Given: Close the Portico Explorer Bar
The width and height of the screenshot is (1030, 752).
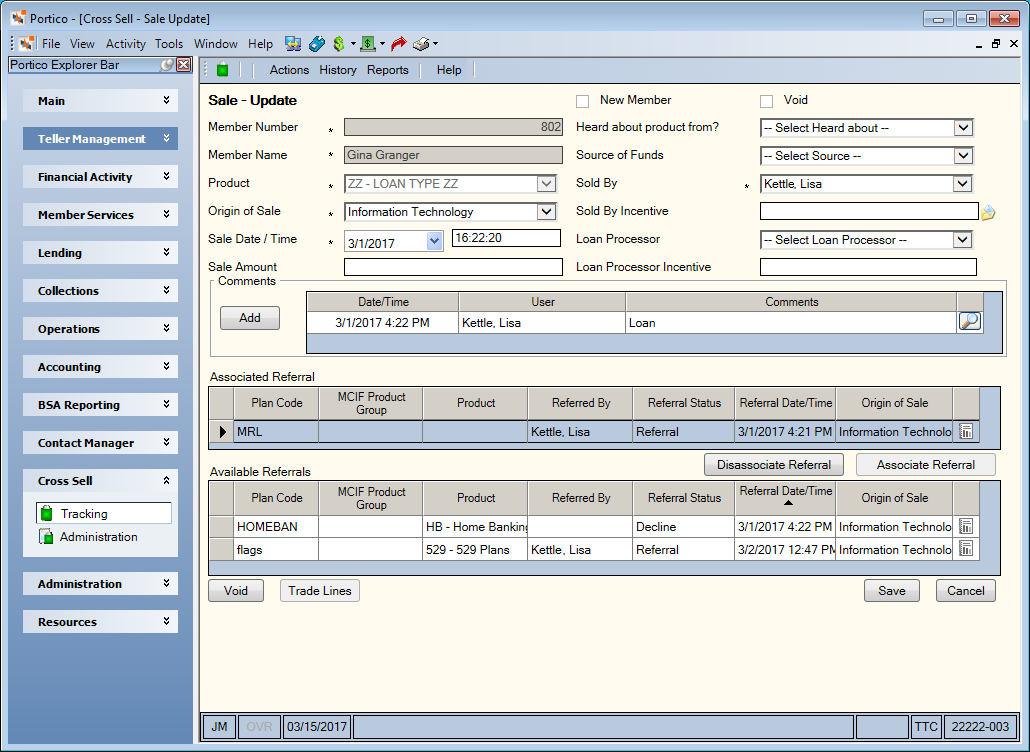Looking at the screenshot, I should (184, 64).
